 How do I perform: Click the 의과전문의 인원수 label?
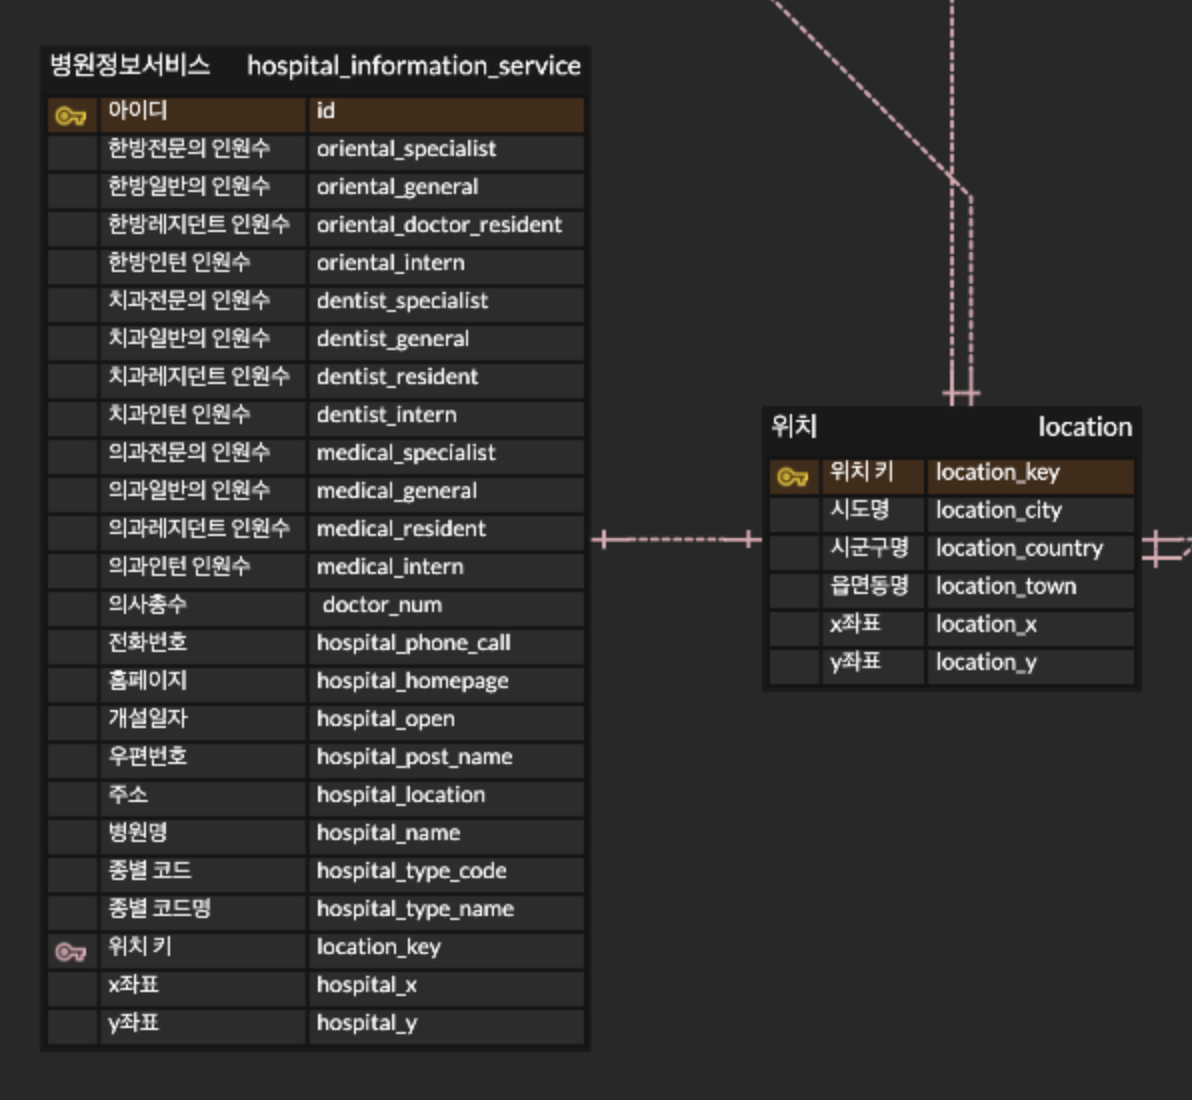pyautogui.click(x=189, y=452)
